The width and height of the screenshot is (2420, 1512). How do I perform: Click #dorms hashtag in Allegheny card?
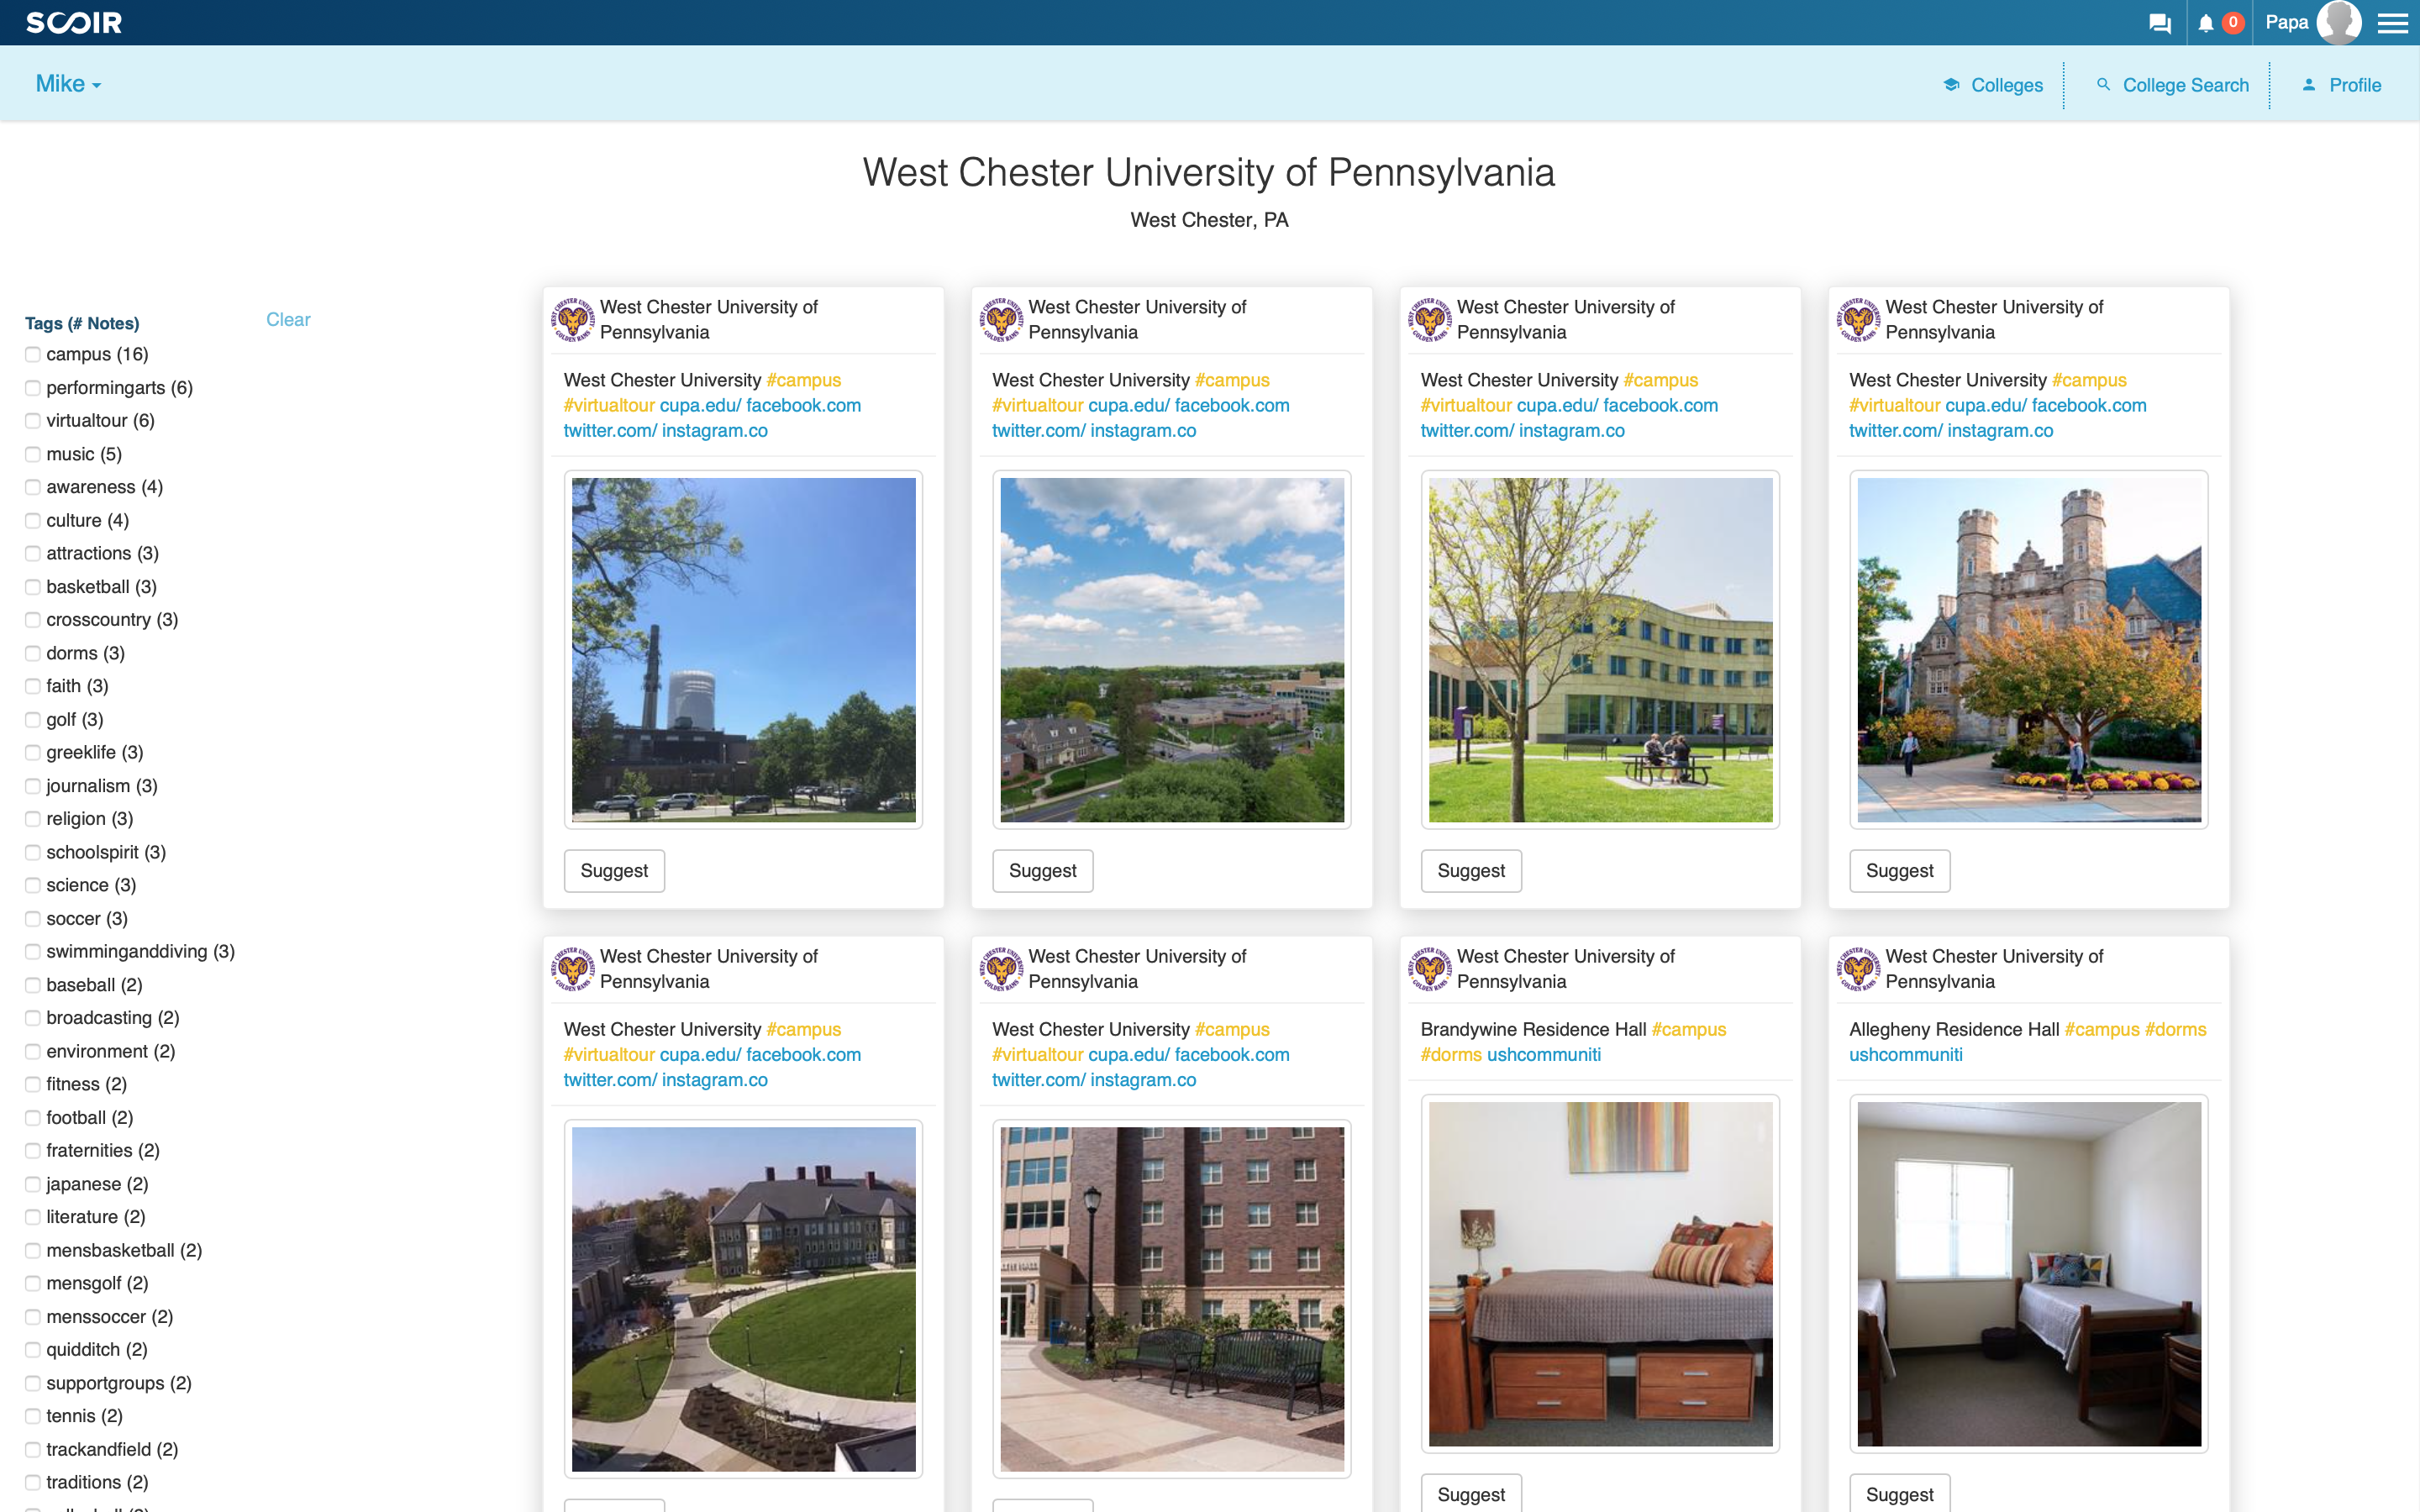[2175, 1030]
